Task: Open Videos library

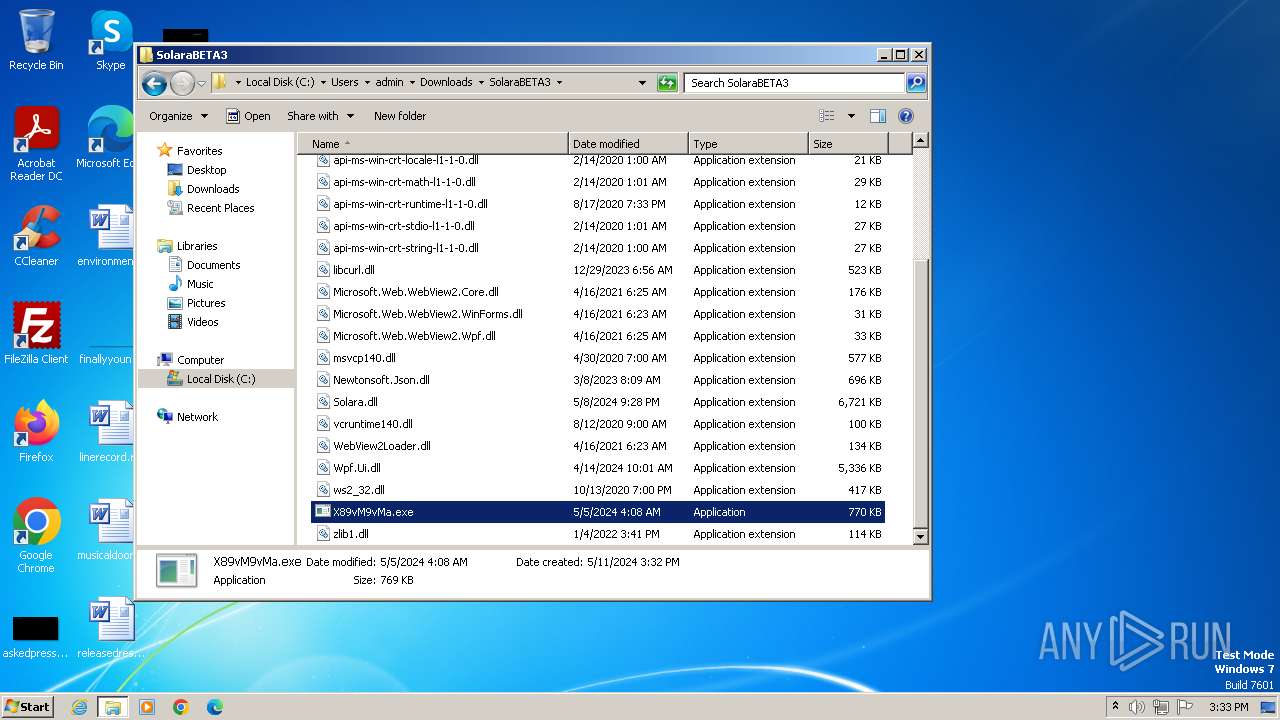Action: [202, 322]
